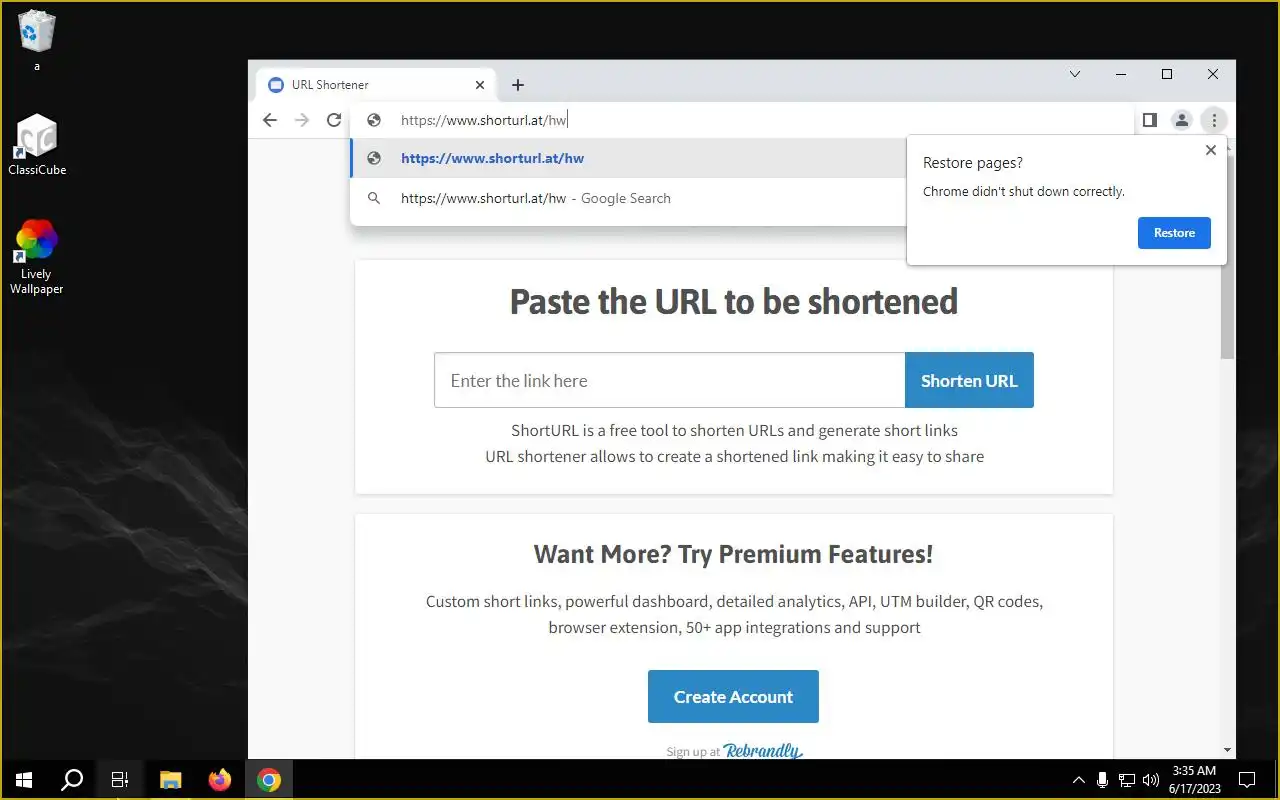Open the Windows Start menu
1280x800 pixels.
(x=24, y=780)
